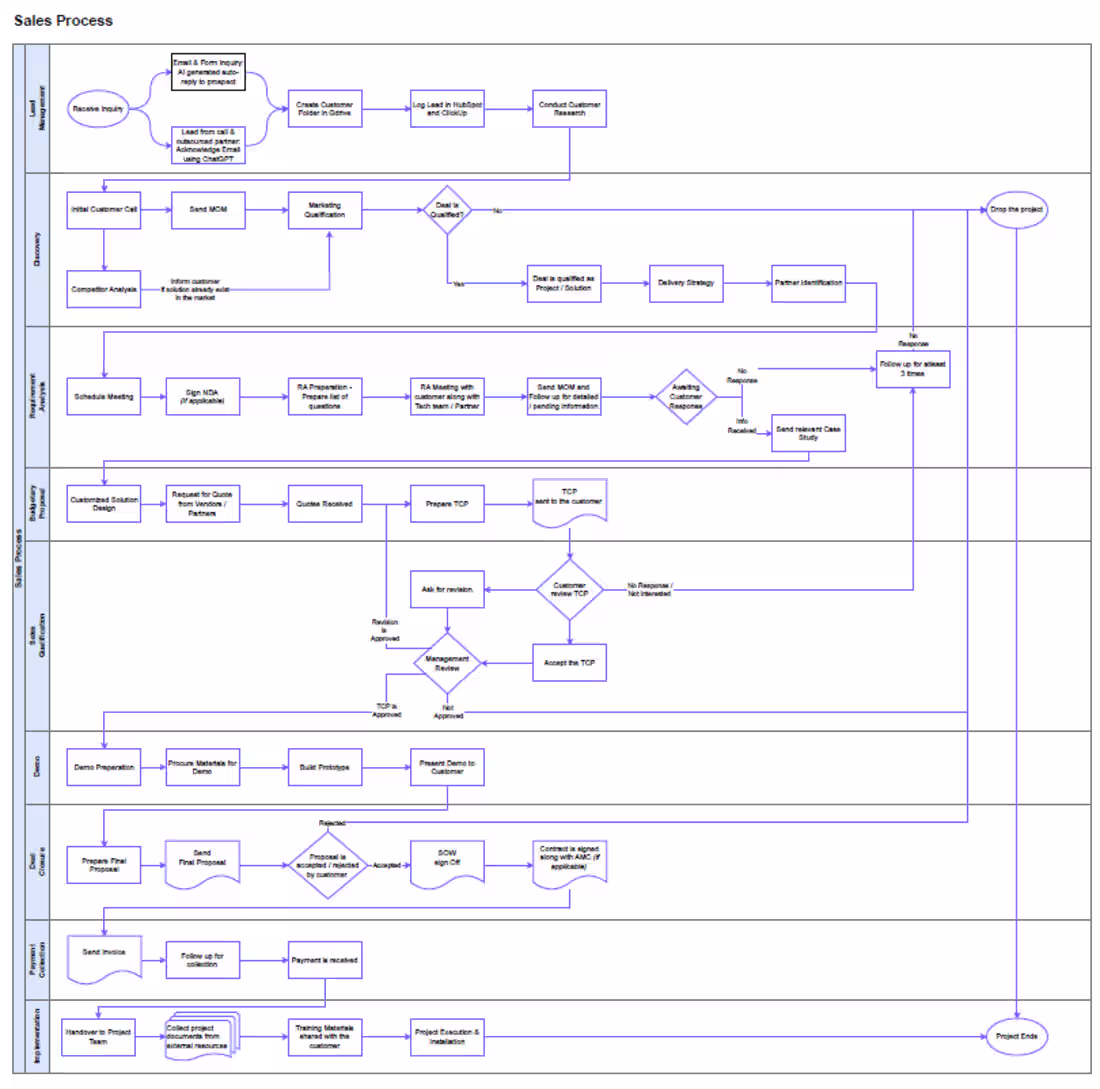
Task: Click the Schedule Meeting step
Action: pos(104,396)
